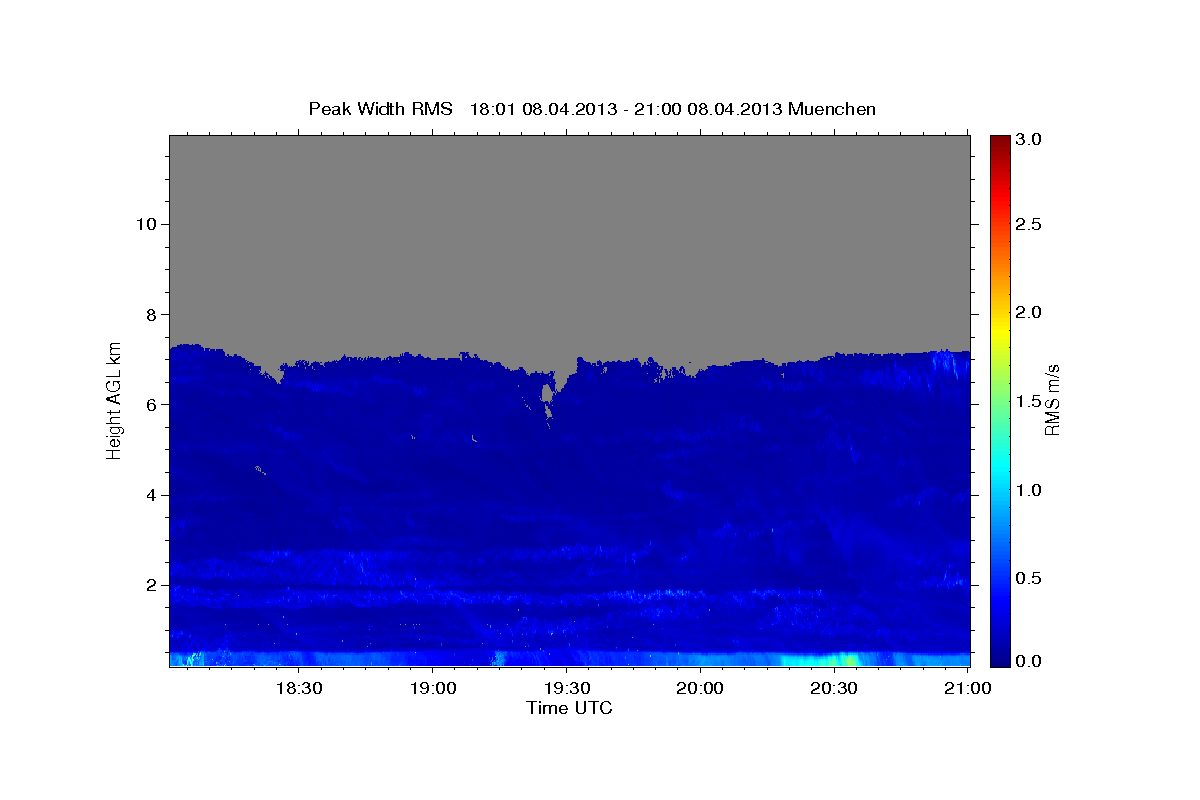Click the 'RMS m/s' colorbar label
Image resolution: width=1200 pixels, height=800 pixels.
[x=1052, y=399]
